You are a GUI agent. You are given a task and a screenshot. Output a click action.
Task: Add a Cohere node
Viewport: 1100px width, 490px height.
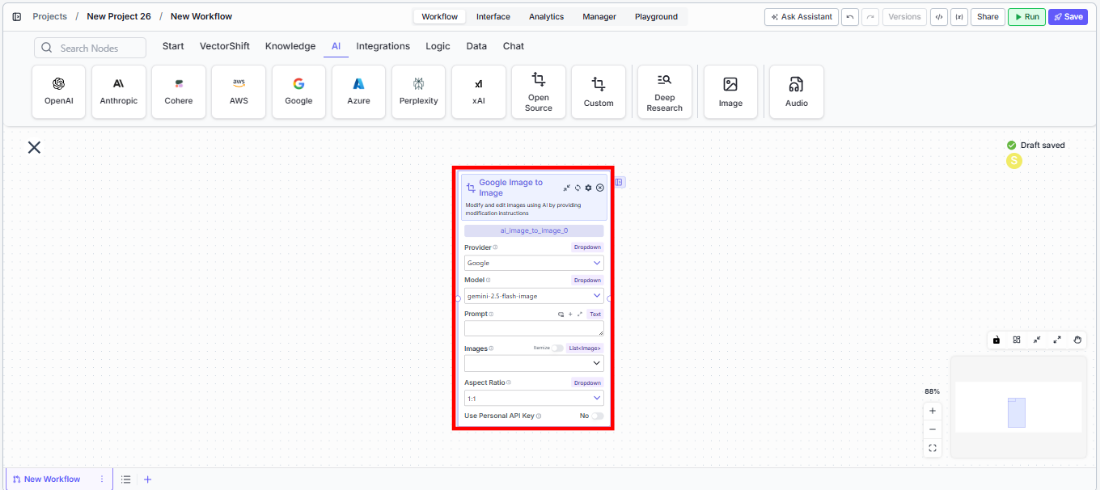coord(179,92)
